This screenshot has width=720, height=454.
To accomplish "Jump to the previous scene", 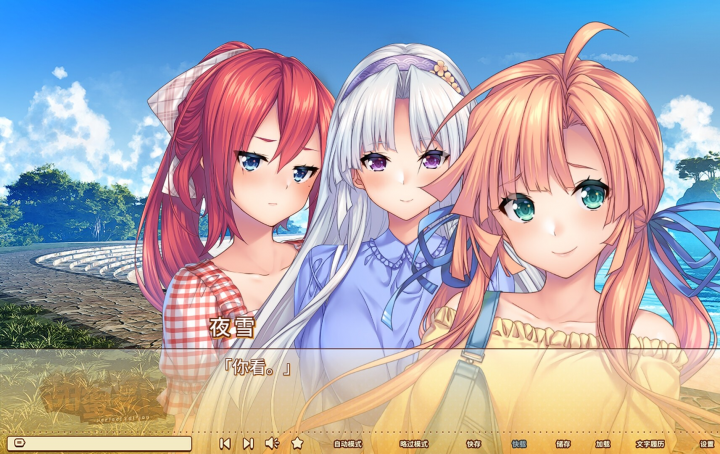I will pos(225,443).
